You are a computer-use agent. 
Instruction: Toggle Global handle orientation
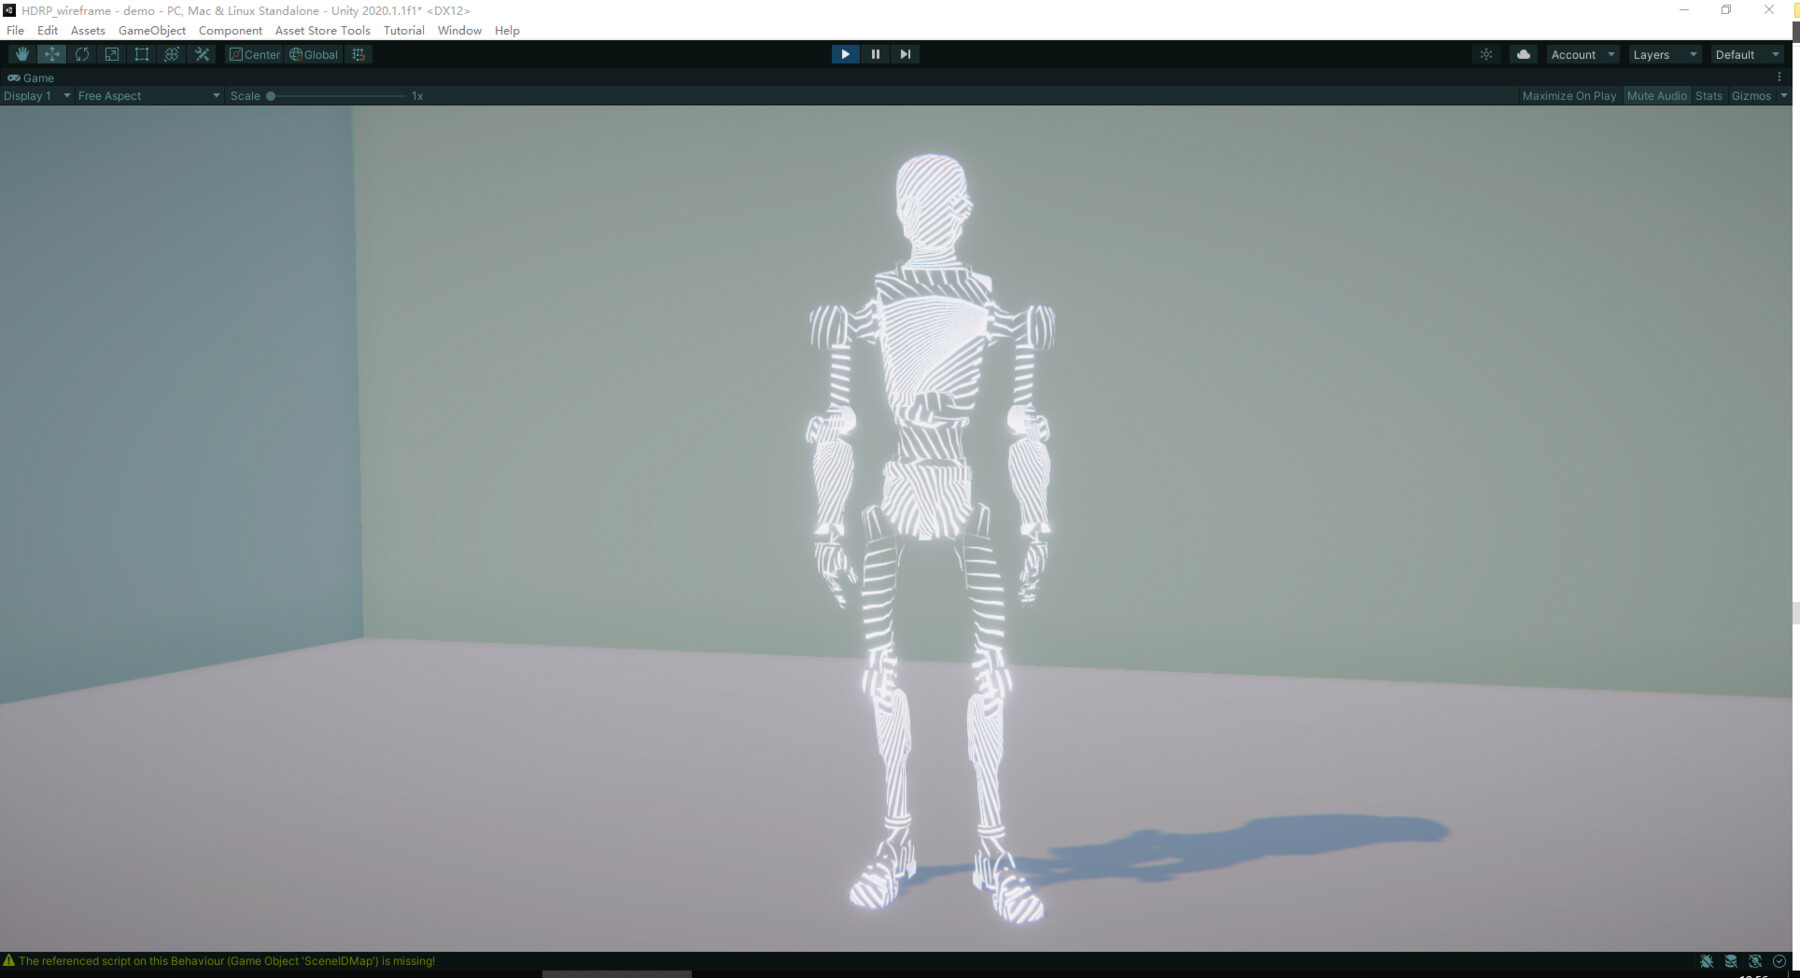(312, 54)
